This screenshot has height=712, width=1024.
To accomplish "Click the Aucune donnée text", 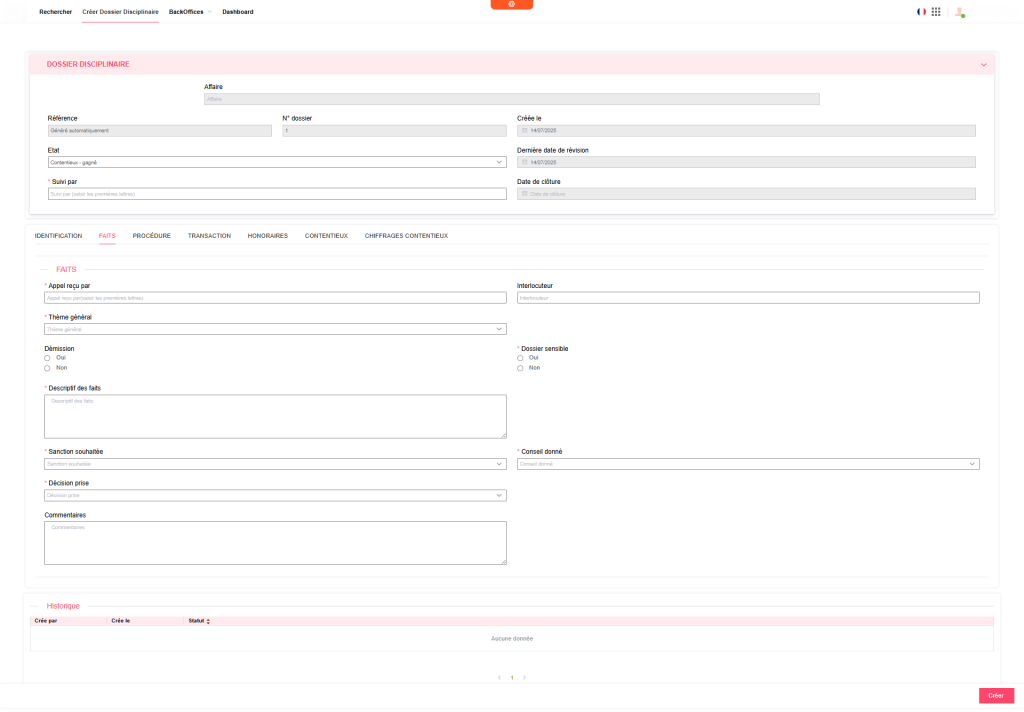I will (x=512, y=639).
